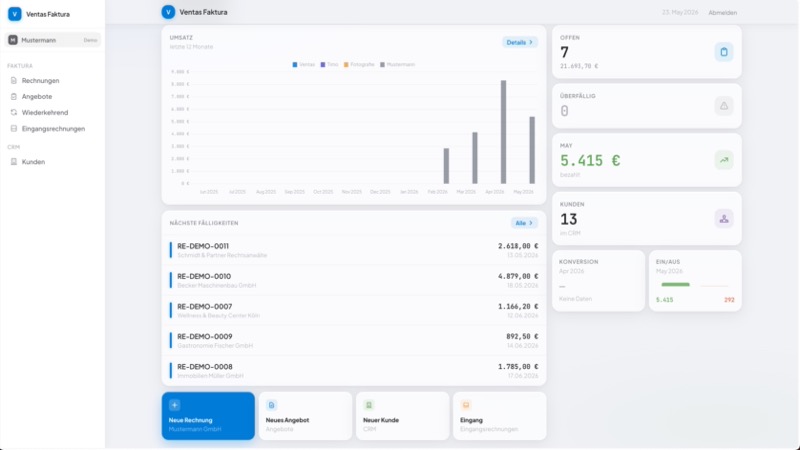This screenshot has height=450, width=800.
Task: Toggle the Fotografie legend entry in chart
Action: tap(359, 65)
